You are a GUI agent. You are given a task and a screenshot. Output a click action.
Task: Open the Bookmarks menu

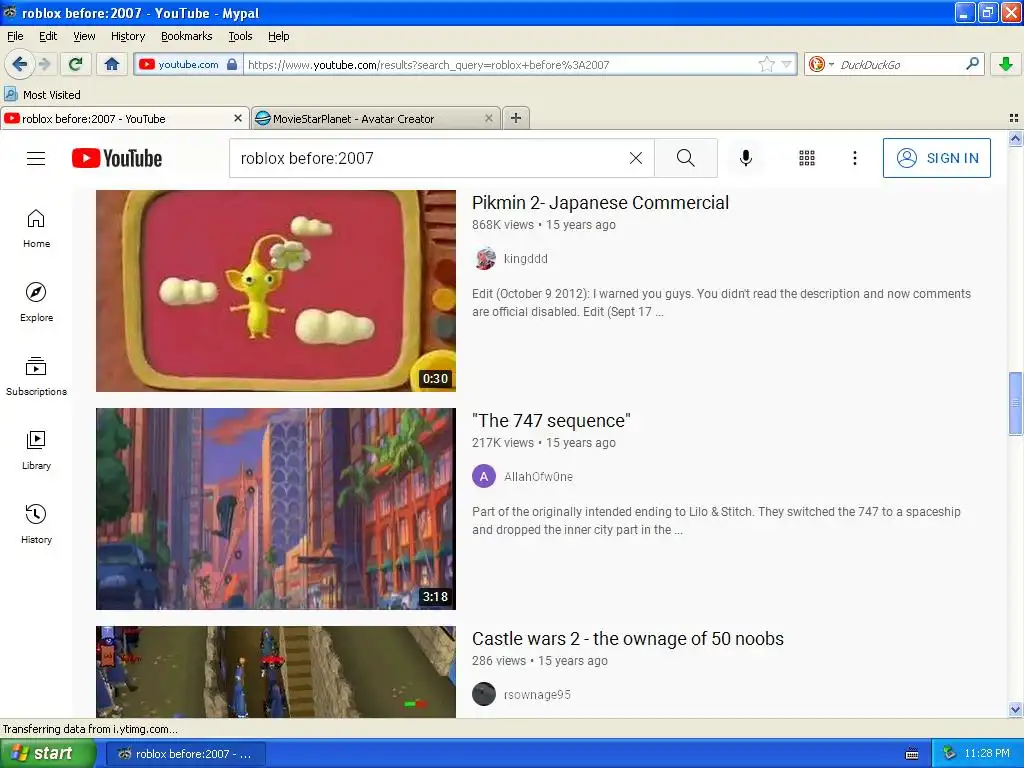tap(187, 36)
